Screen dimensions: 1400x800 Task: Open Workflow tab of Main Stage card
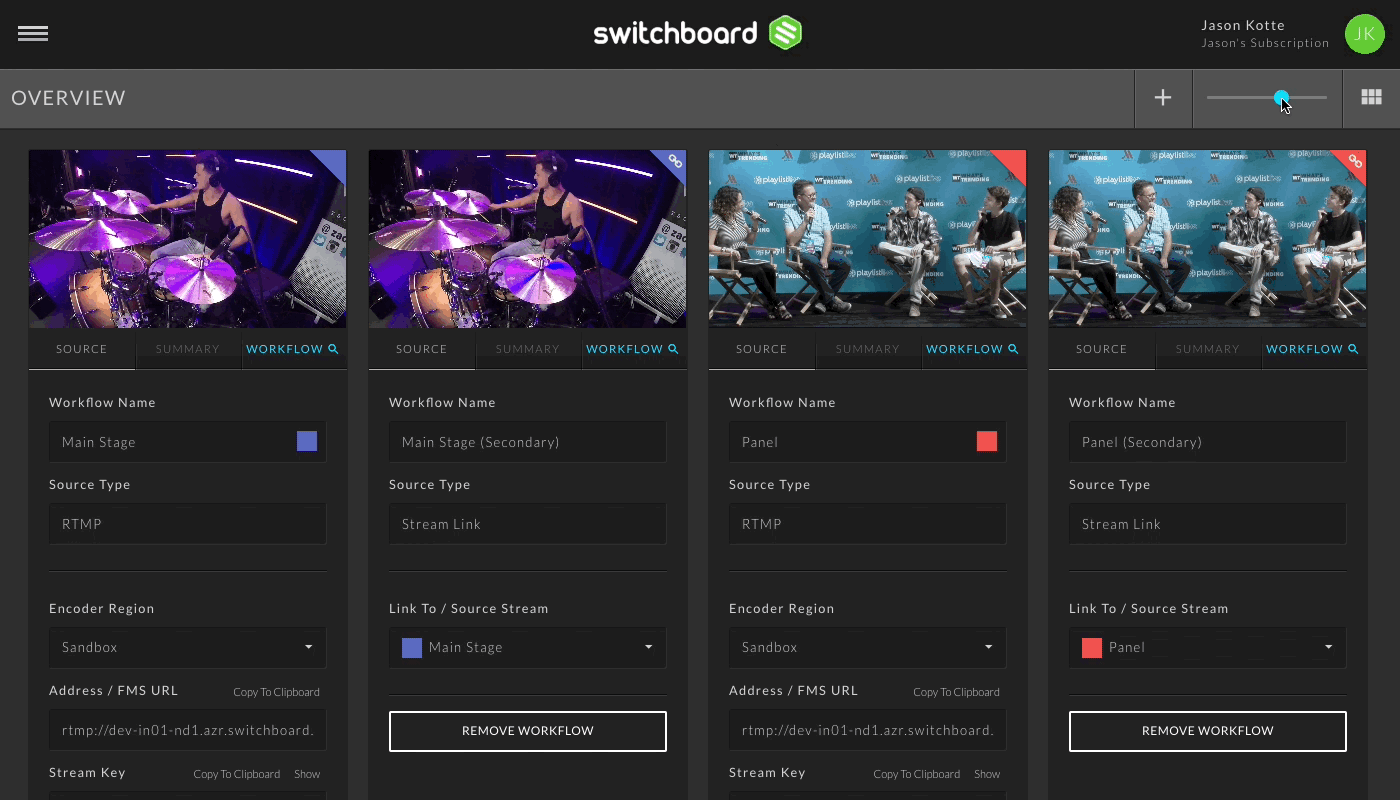coord(293,349)
